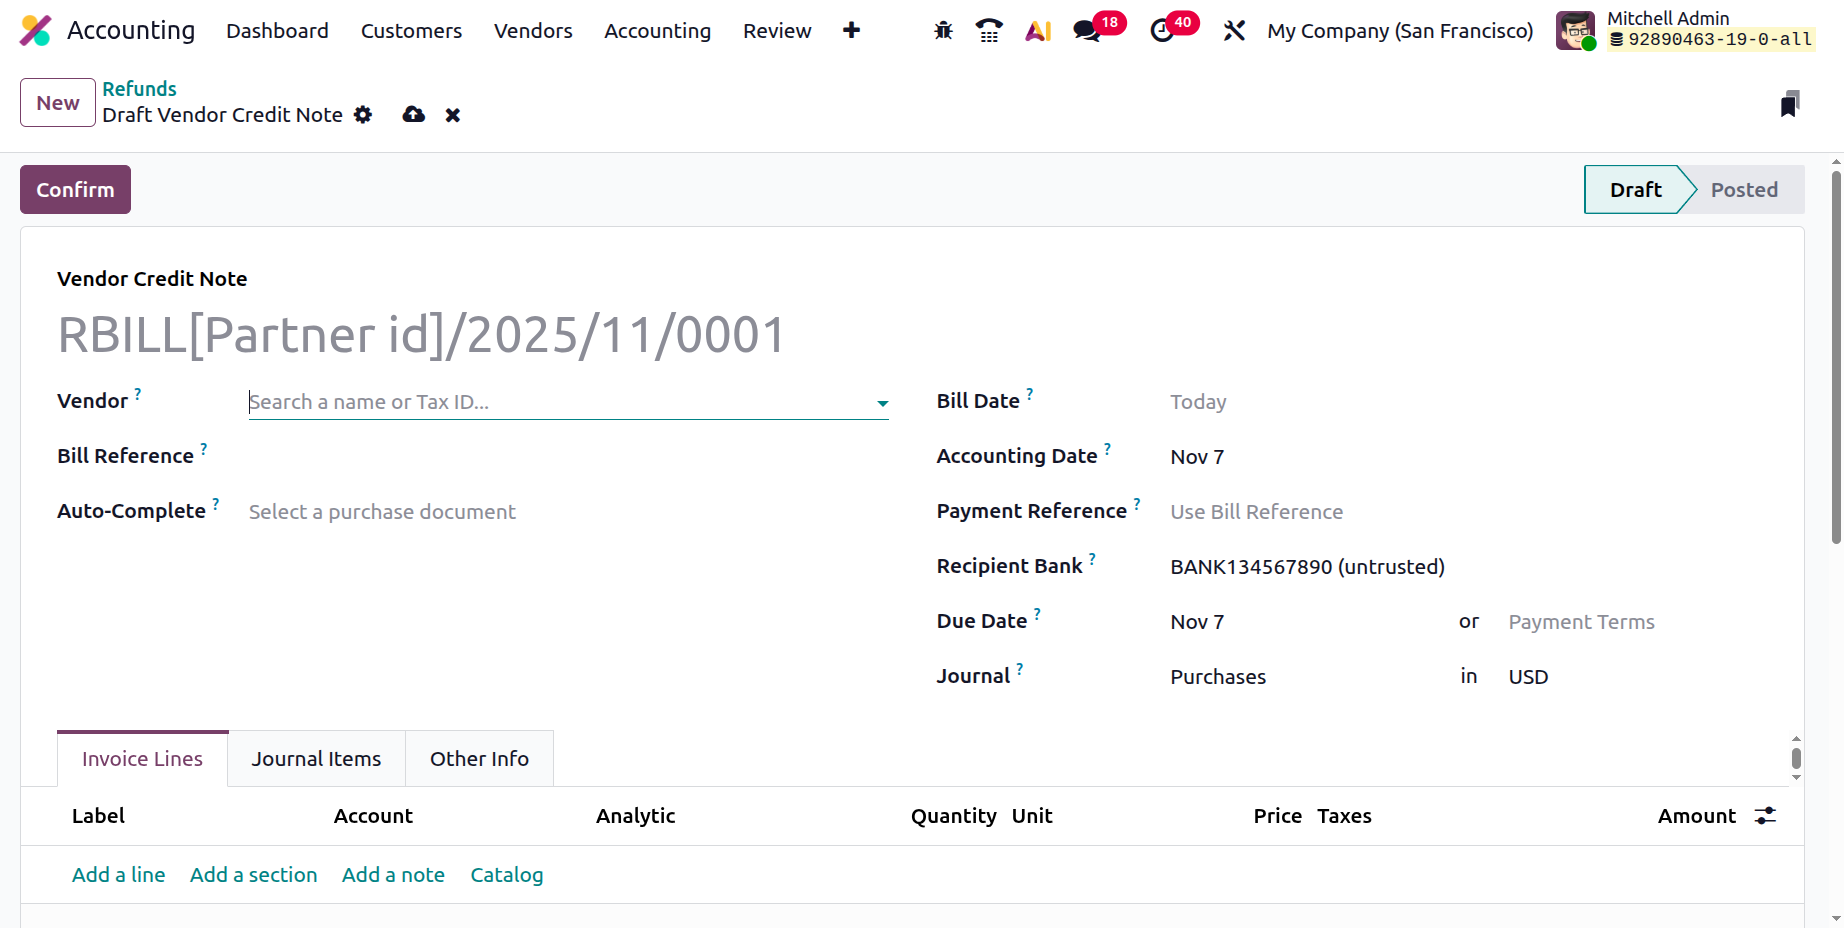Image resolution: width=1844 pixels, height=928 pixels.
Task: Switch to the Journal Items tab
Action: (x=316, y=759)
